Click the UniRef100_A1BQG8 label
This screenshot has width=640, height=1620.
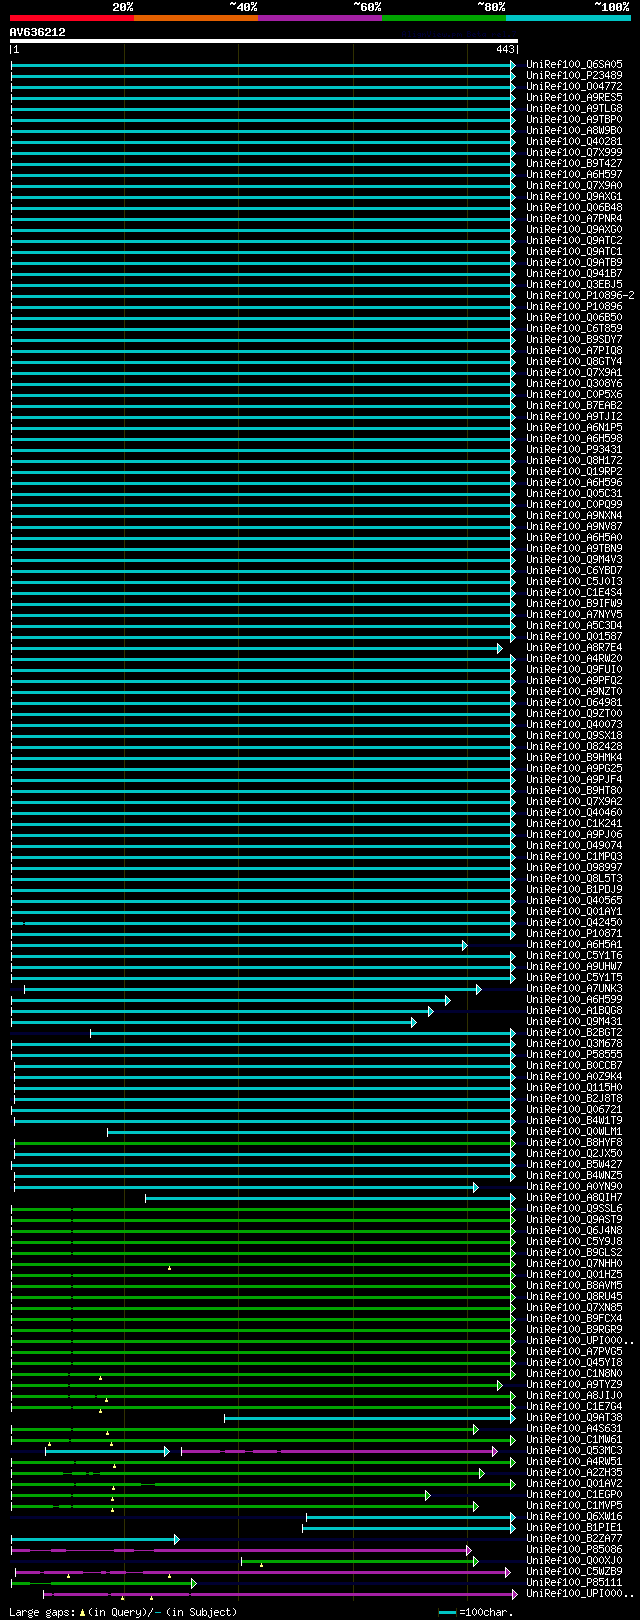pyautogui.click(x=574, y=1011)
